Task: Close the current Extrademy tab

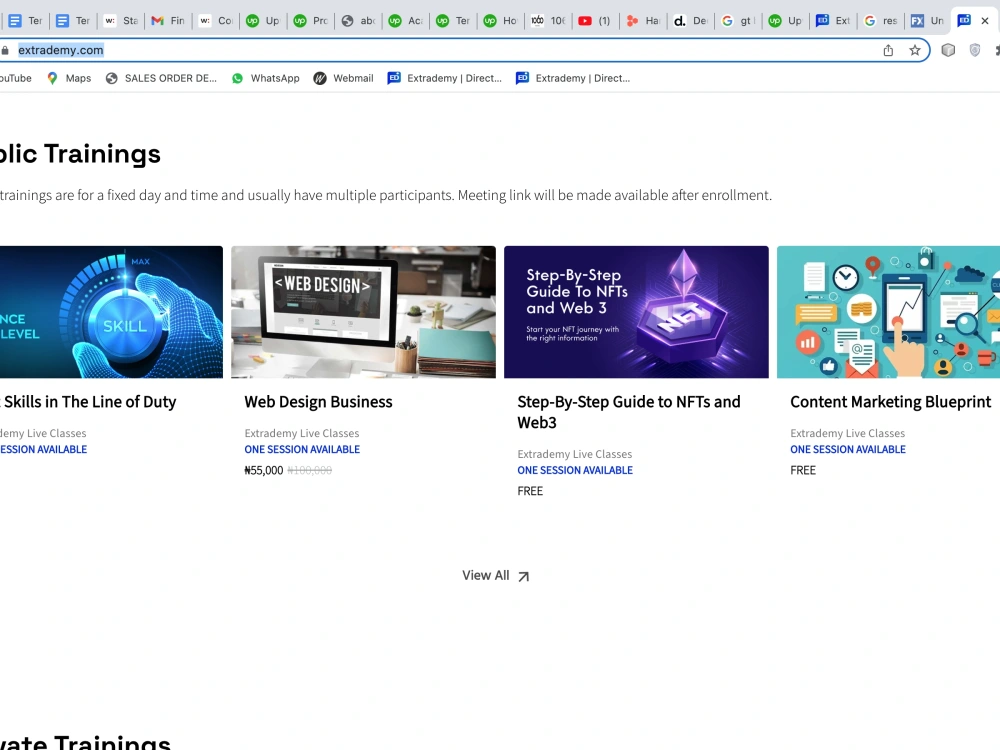Action: point(985,20)
